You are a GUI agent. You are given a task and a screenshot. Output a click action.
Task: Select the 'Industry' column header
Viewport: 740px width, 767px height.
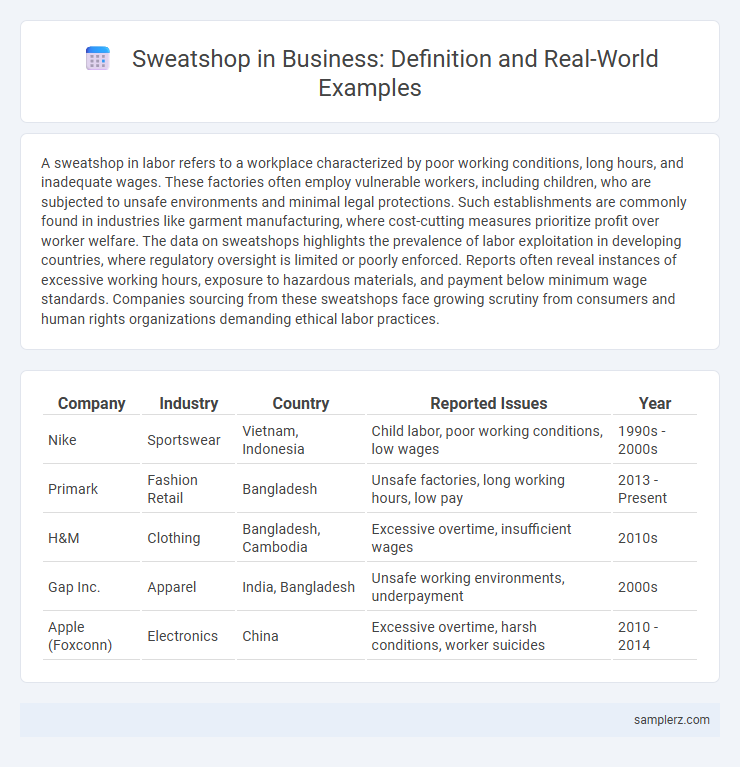pos(188,403)
